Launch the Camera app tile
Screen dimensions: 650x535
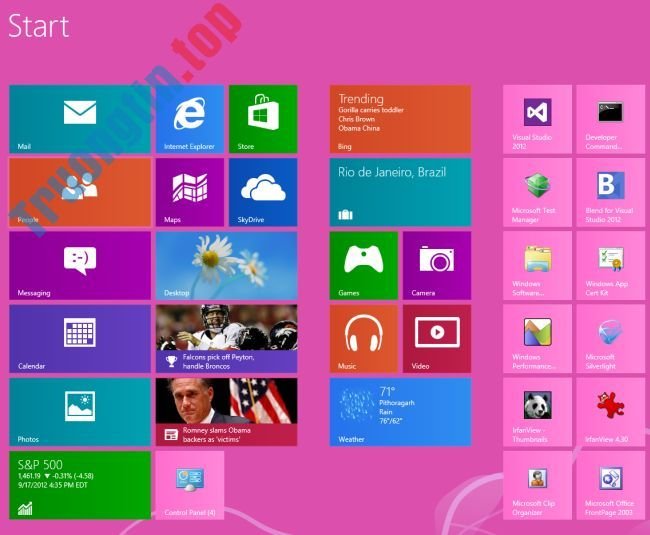point(436,265)
